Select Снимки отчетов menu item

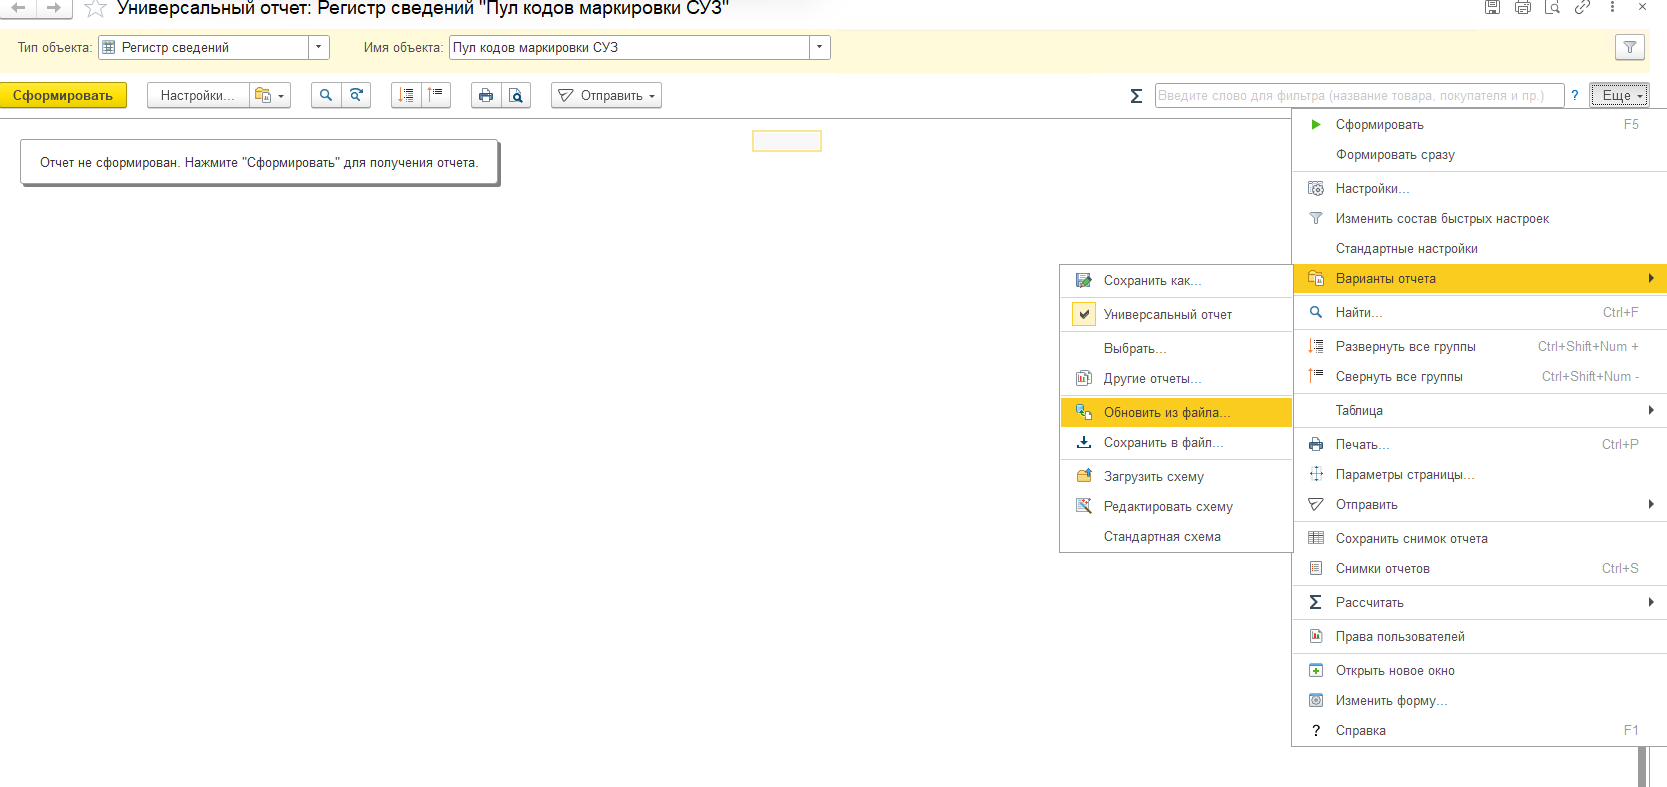pos(1480,568)
